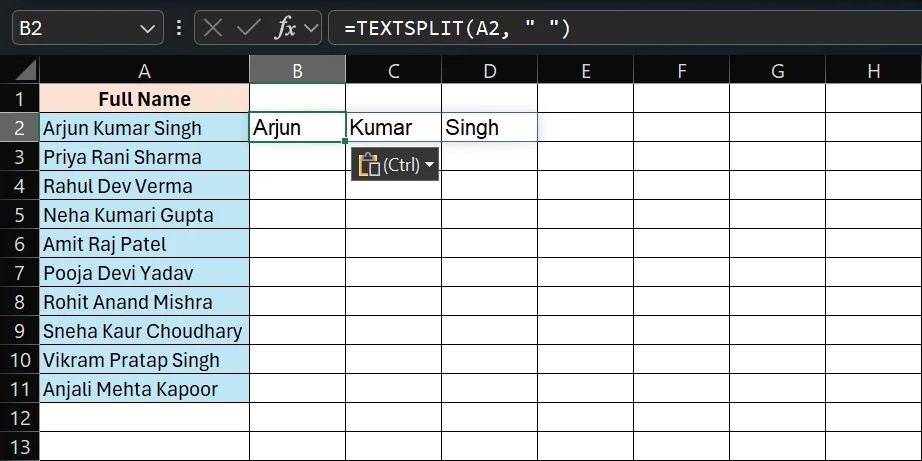Select row 9 header

pos(19,330)
